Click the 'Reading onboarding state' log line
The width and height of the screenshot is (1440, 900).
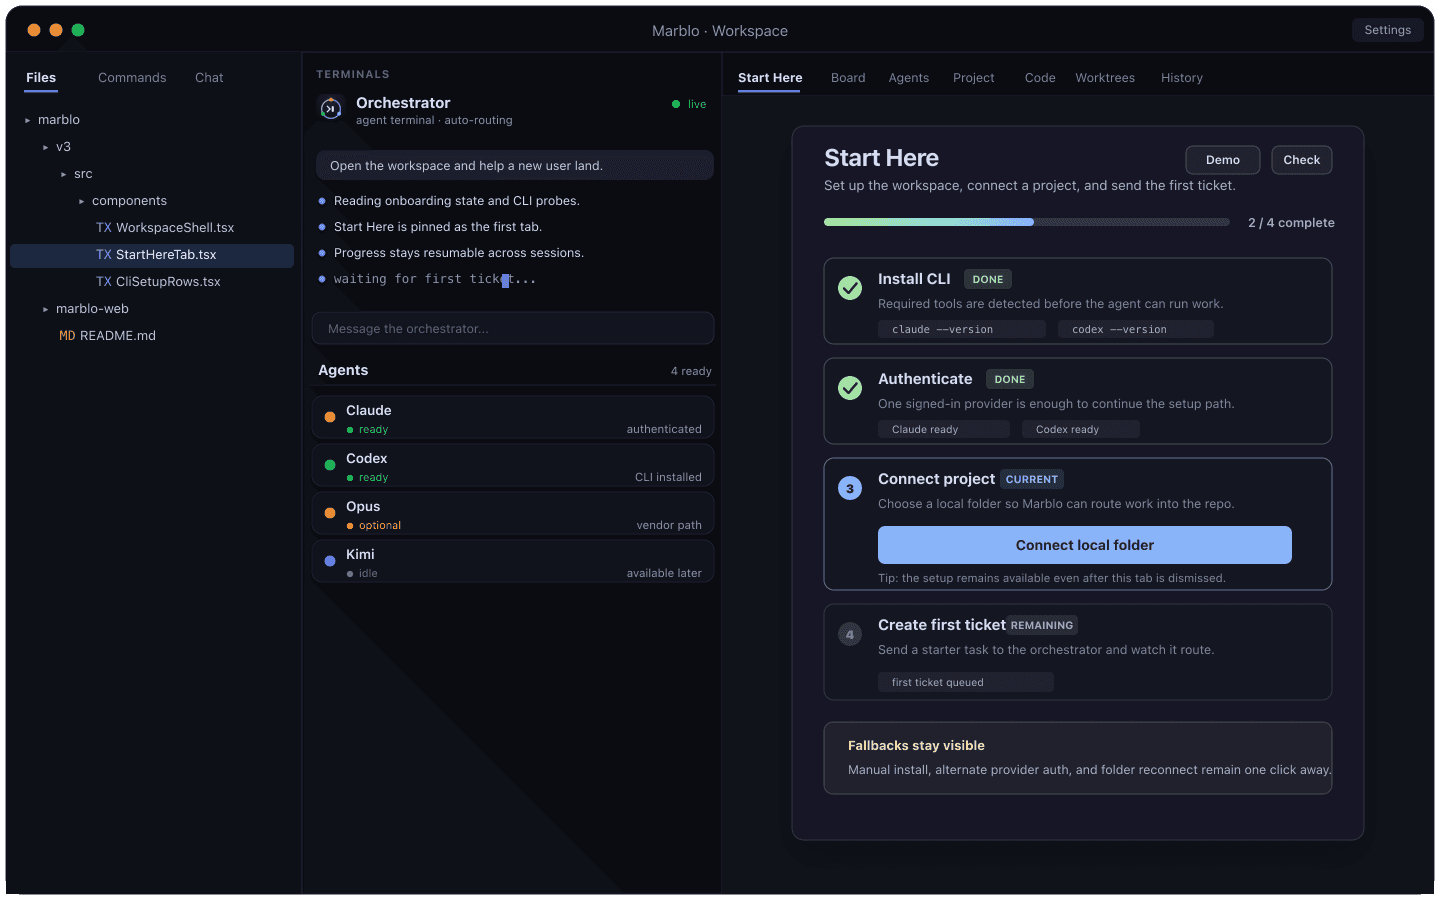(x=457, y=201)
